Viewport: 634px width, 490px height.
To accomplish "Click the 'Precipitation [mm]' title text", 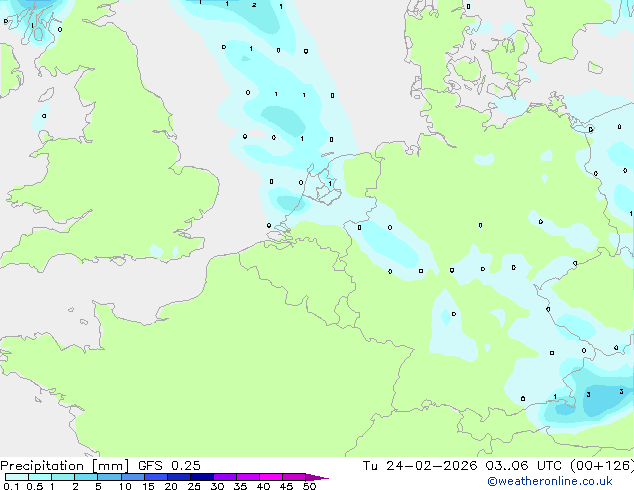I will click(x=64, y=466).
